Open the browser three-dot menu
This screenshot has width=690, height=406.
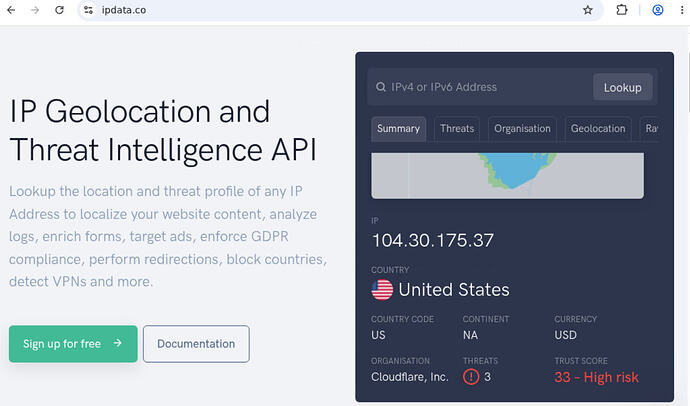tap(682, 10)
